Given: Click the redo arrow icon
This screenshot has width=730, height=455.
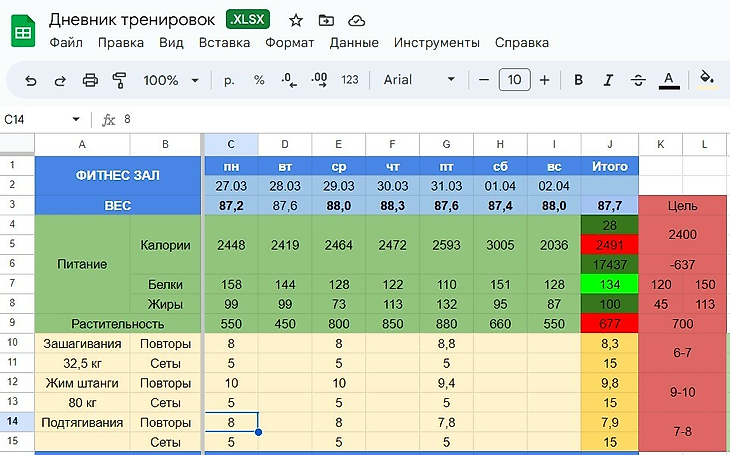Looking at the screenshot, I should tap(60, 80).
